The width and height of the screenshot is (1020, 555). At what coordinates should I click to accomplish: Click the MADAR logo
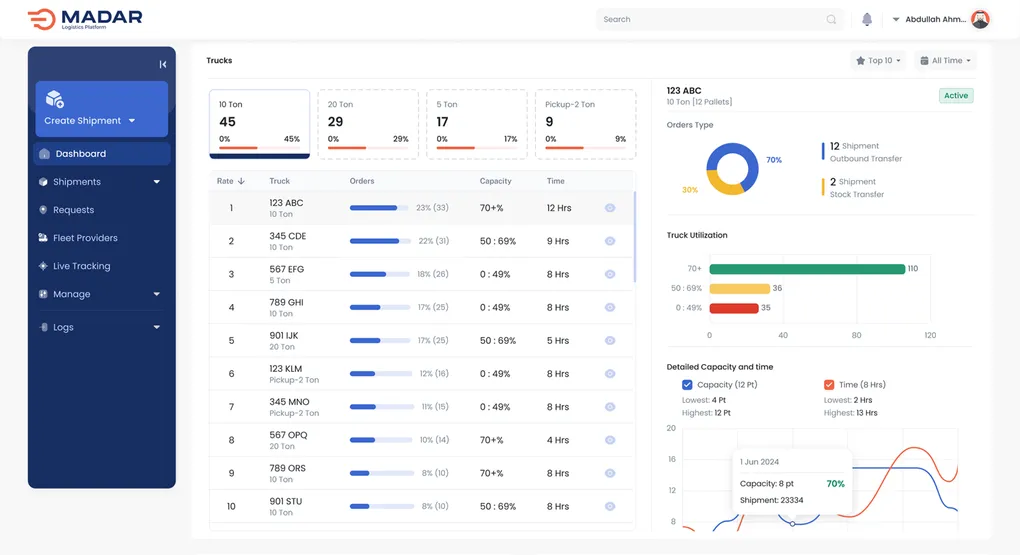[x=85, y=19]
